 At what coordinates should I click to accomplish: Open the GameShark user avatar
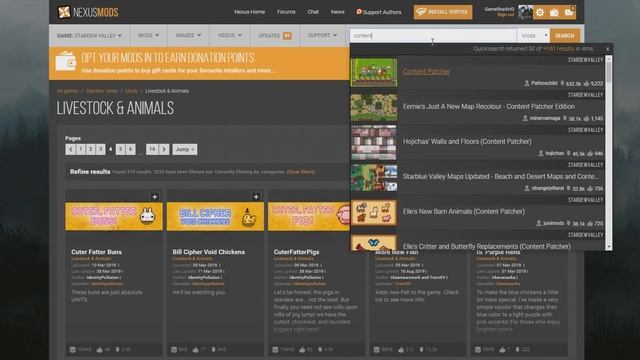click(x=525, y=12)
